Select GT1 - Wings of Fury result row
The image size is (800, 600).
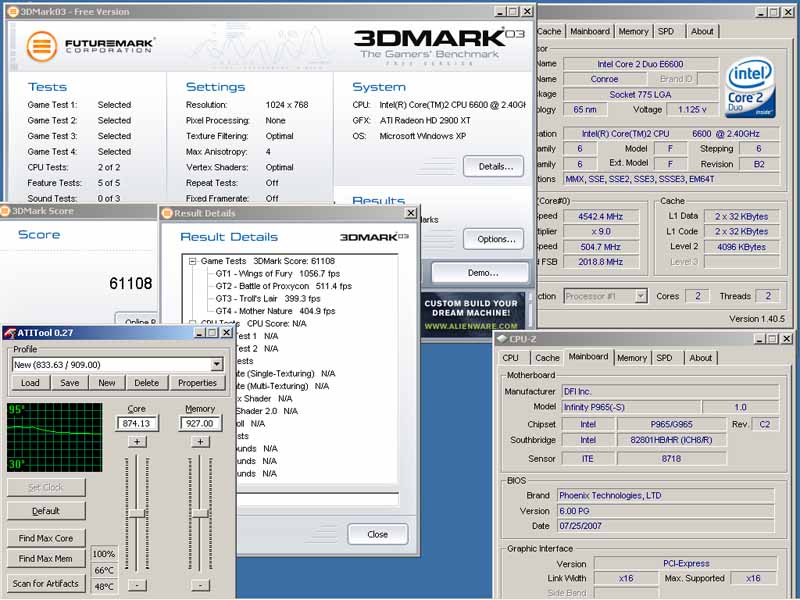pos(278,273)
